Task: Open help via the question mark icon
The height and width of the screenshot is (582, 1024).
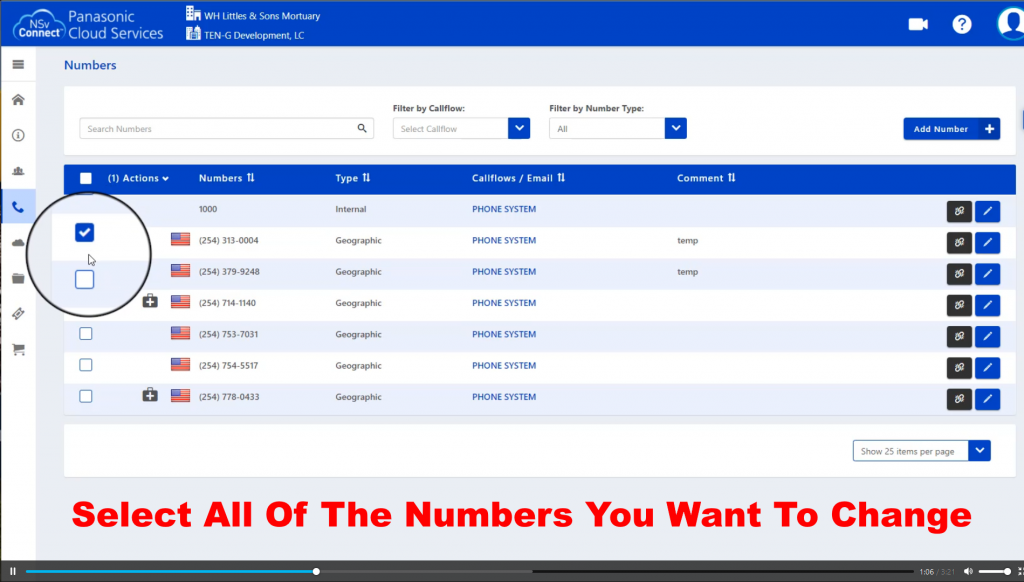Action: coord(961,24)
